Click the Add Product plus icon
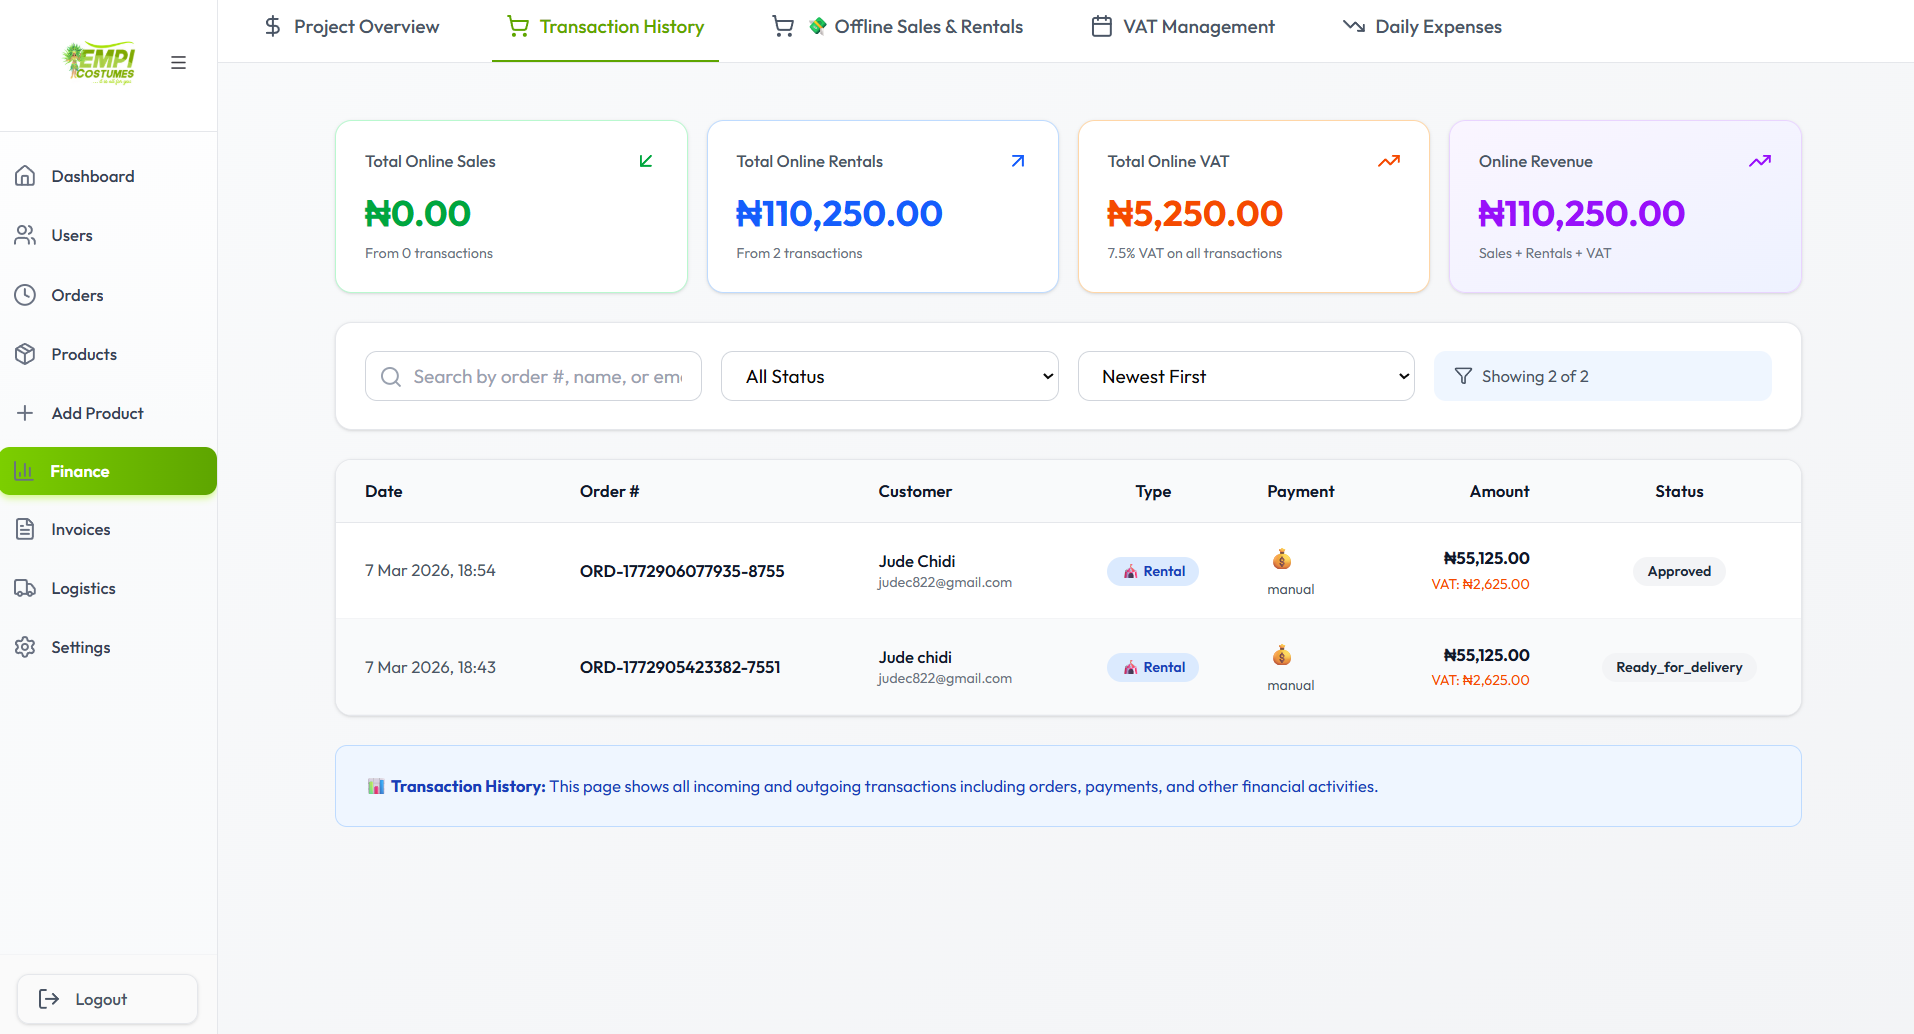 tap(25, 412)
